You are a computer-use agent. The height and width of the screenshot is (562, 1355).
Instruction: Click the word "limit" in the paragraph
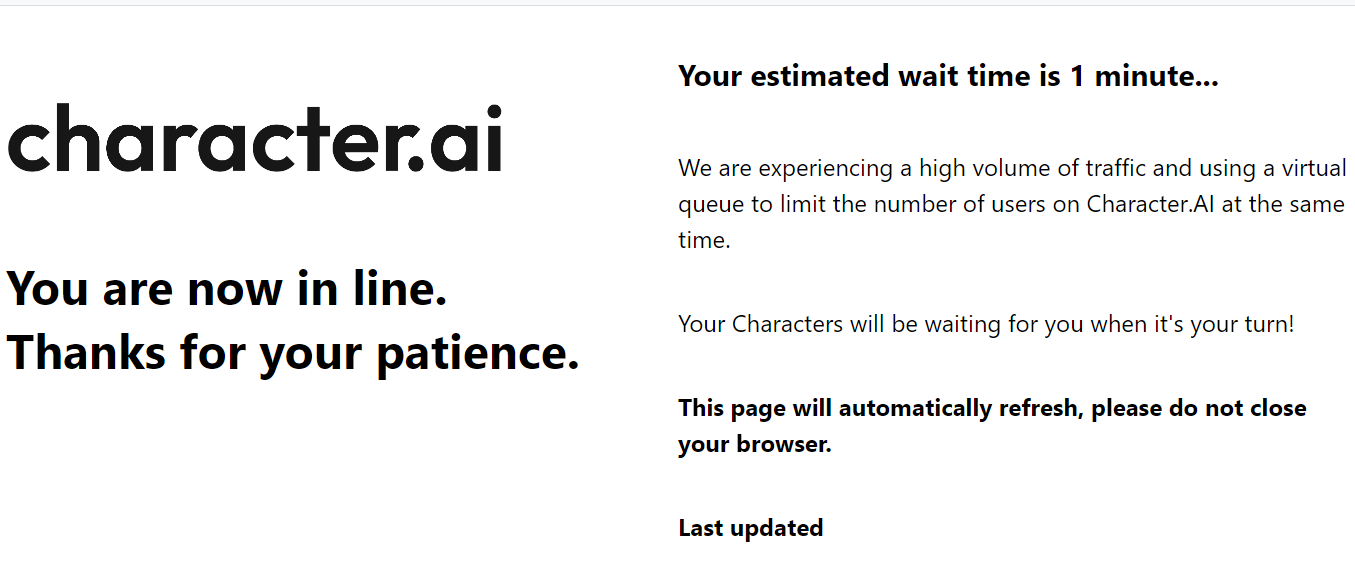(803, 204)
